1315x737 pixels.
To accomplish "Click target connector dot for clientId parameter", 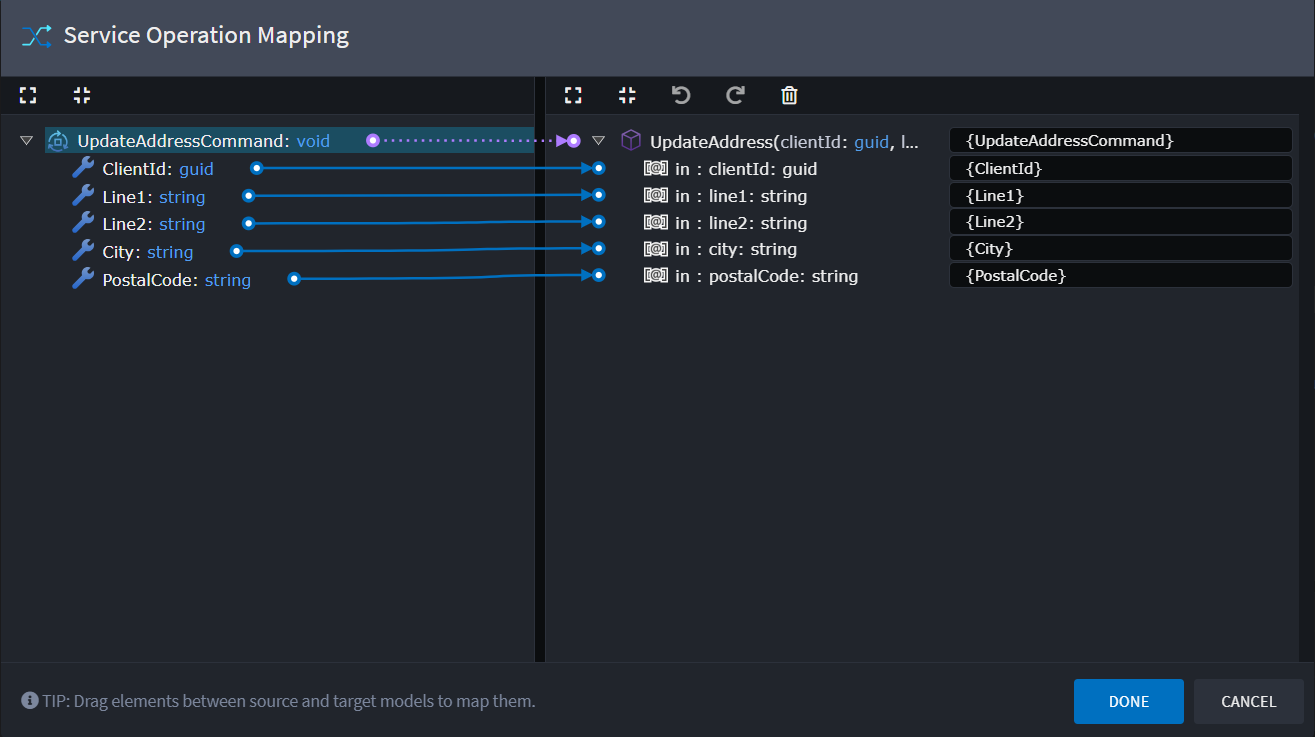I will [x=599, y=168].
